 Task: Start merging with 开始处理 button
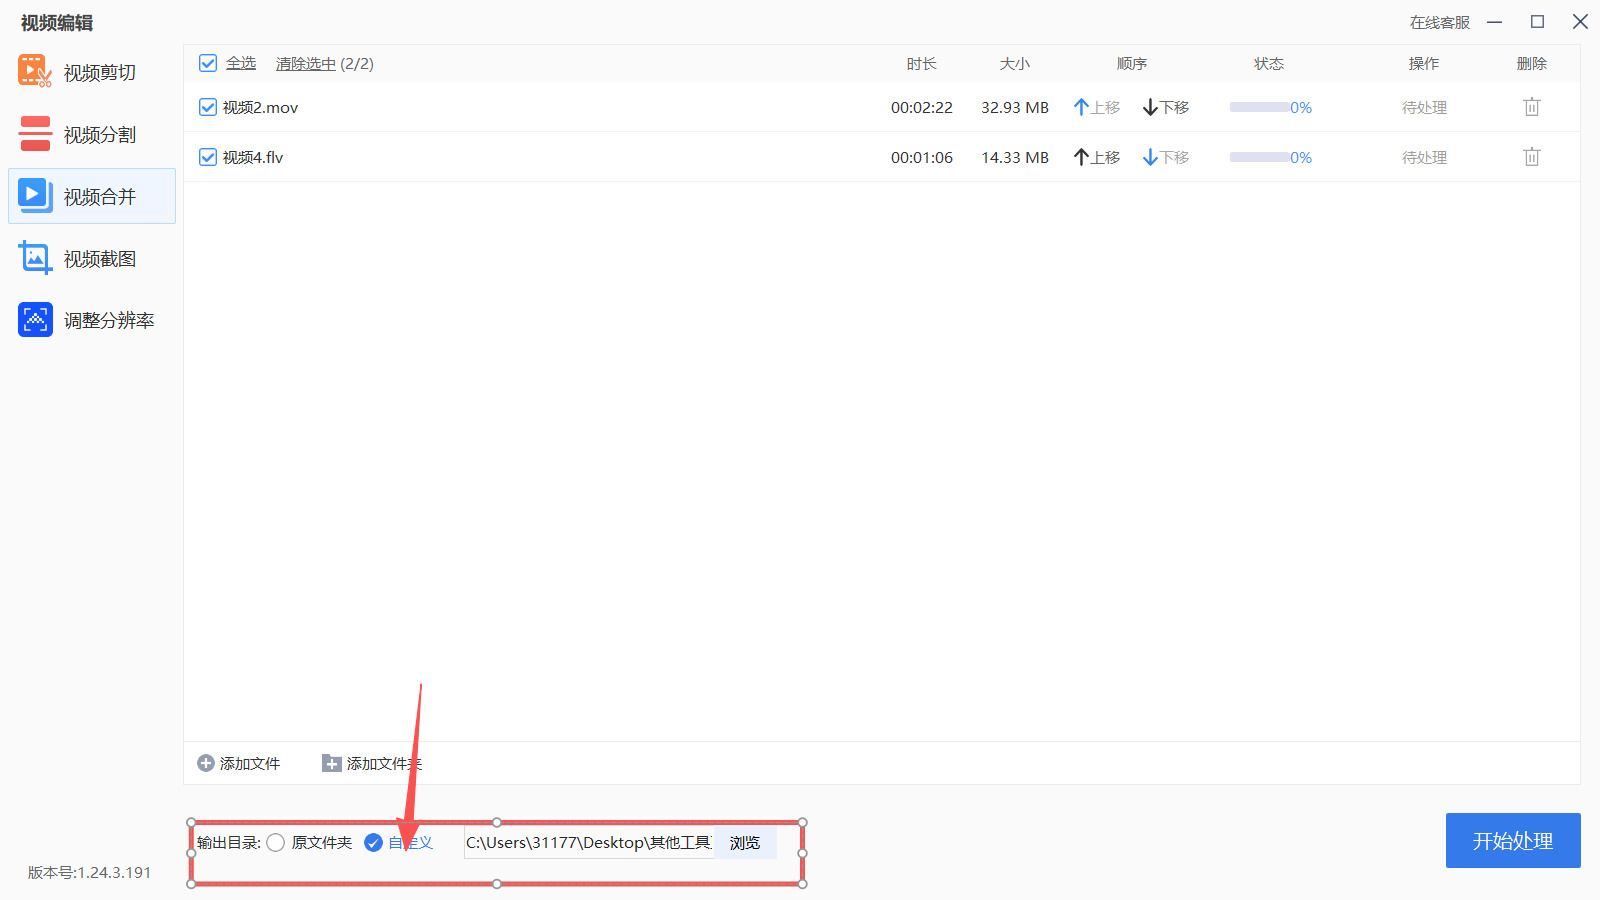1513,840
